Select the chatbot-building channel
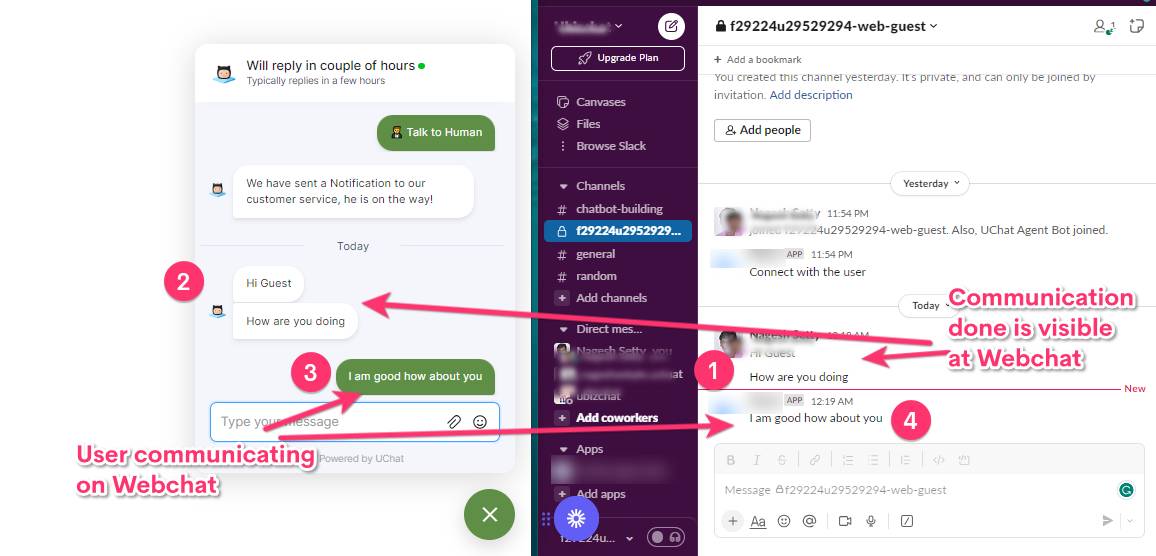Viewport: 1156px width, 556px height. click(x=619, y=209)
